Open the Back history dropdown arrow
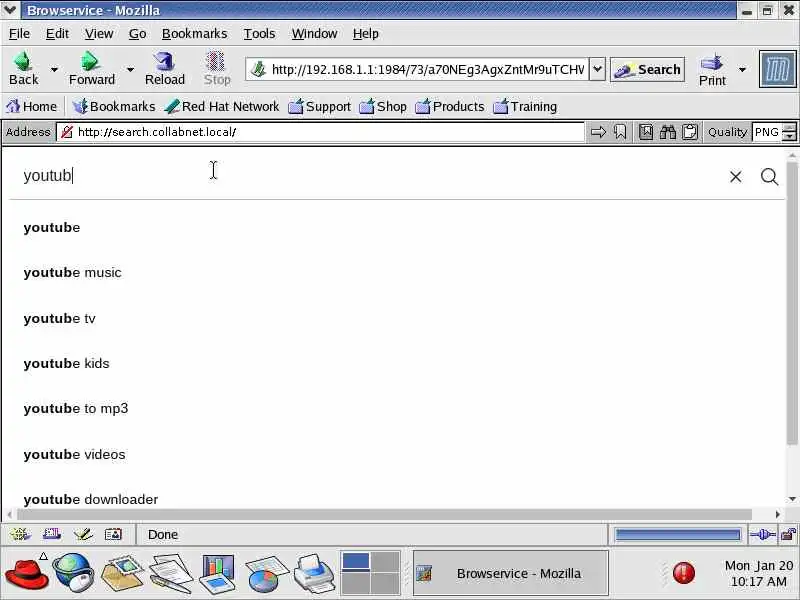 [54, 69]
